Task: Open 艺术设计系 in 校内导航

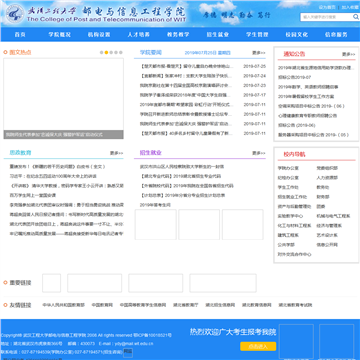Action: pos(327,235)
